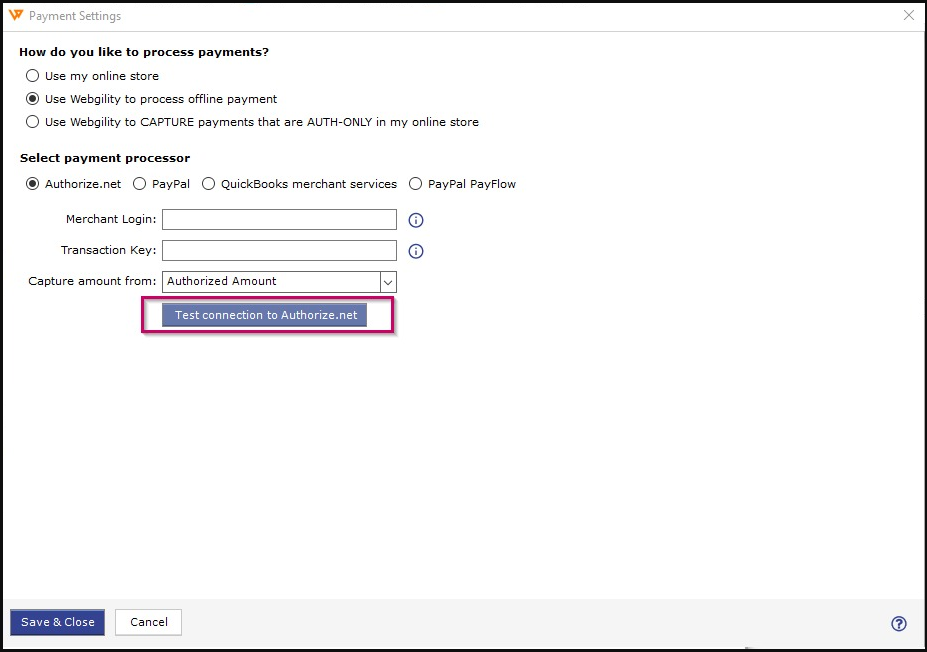Select Authorize.net payment processor
The width and height of the screenshot is (927, 652).
pos(33,184)
